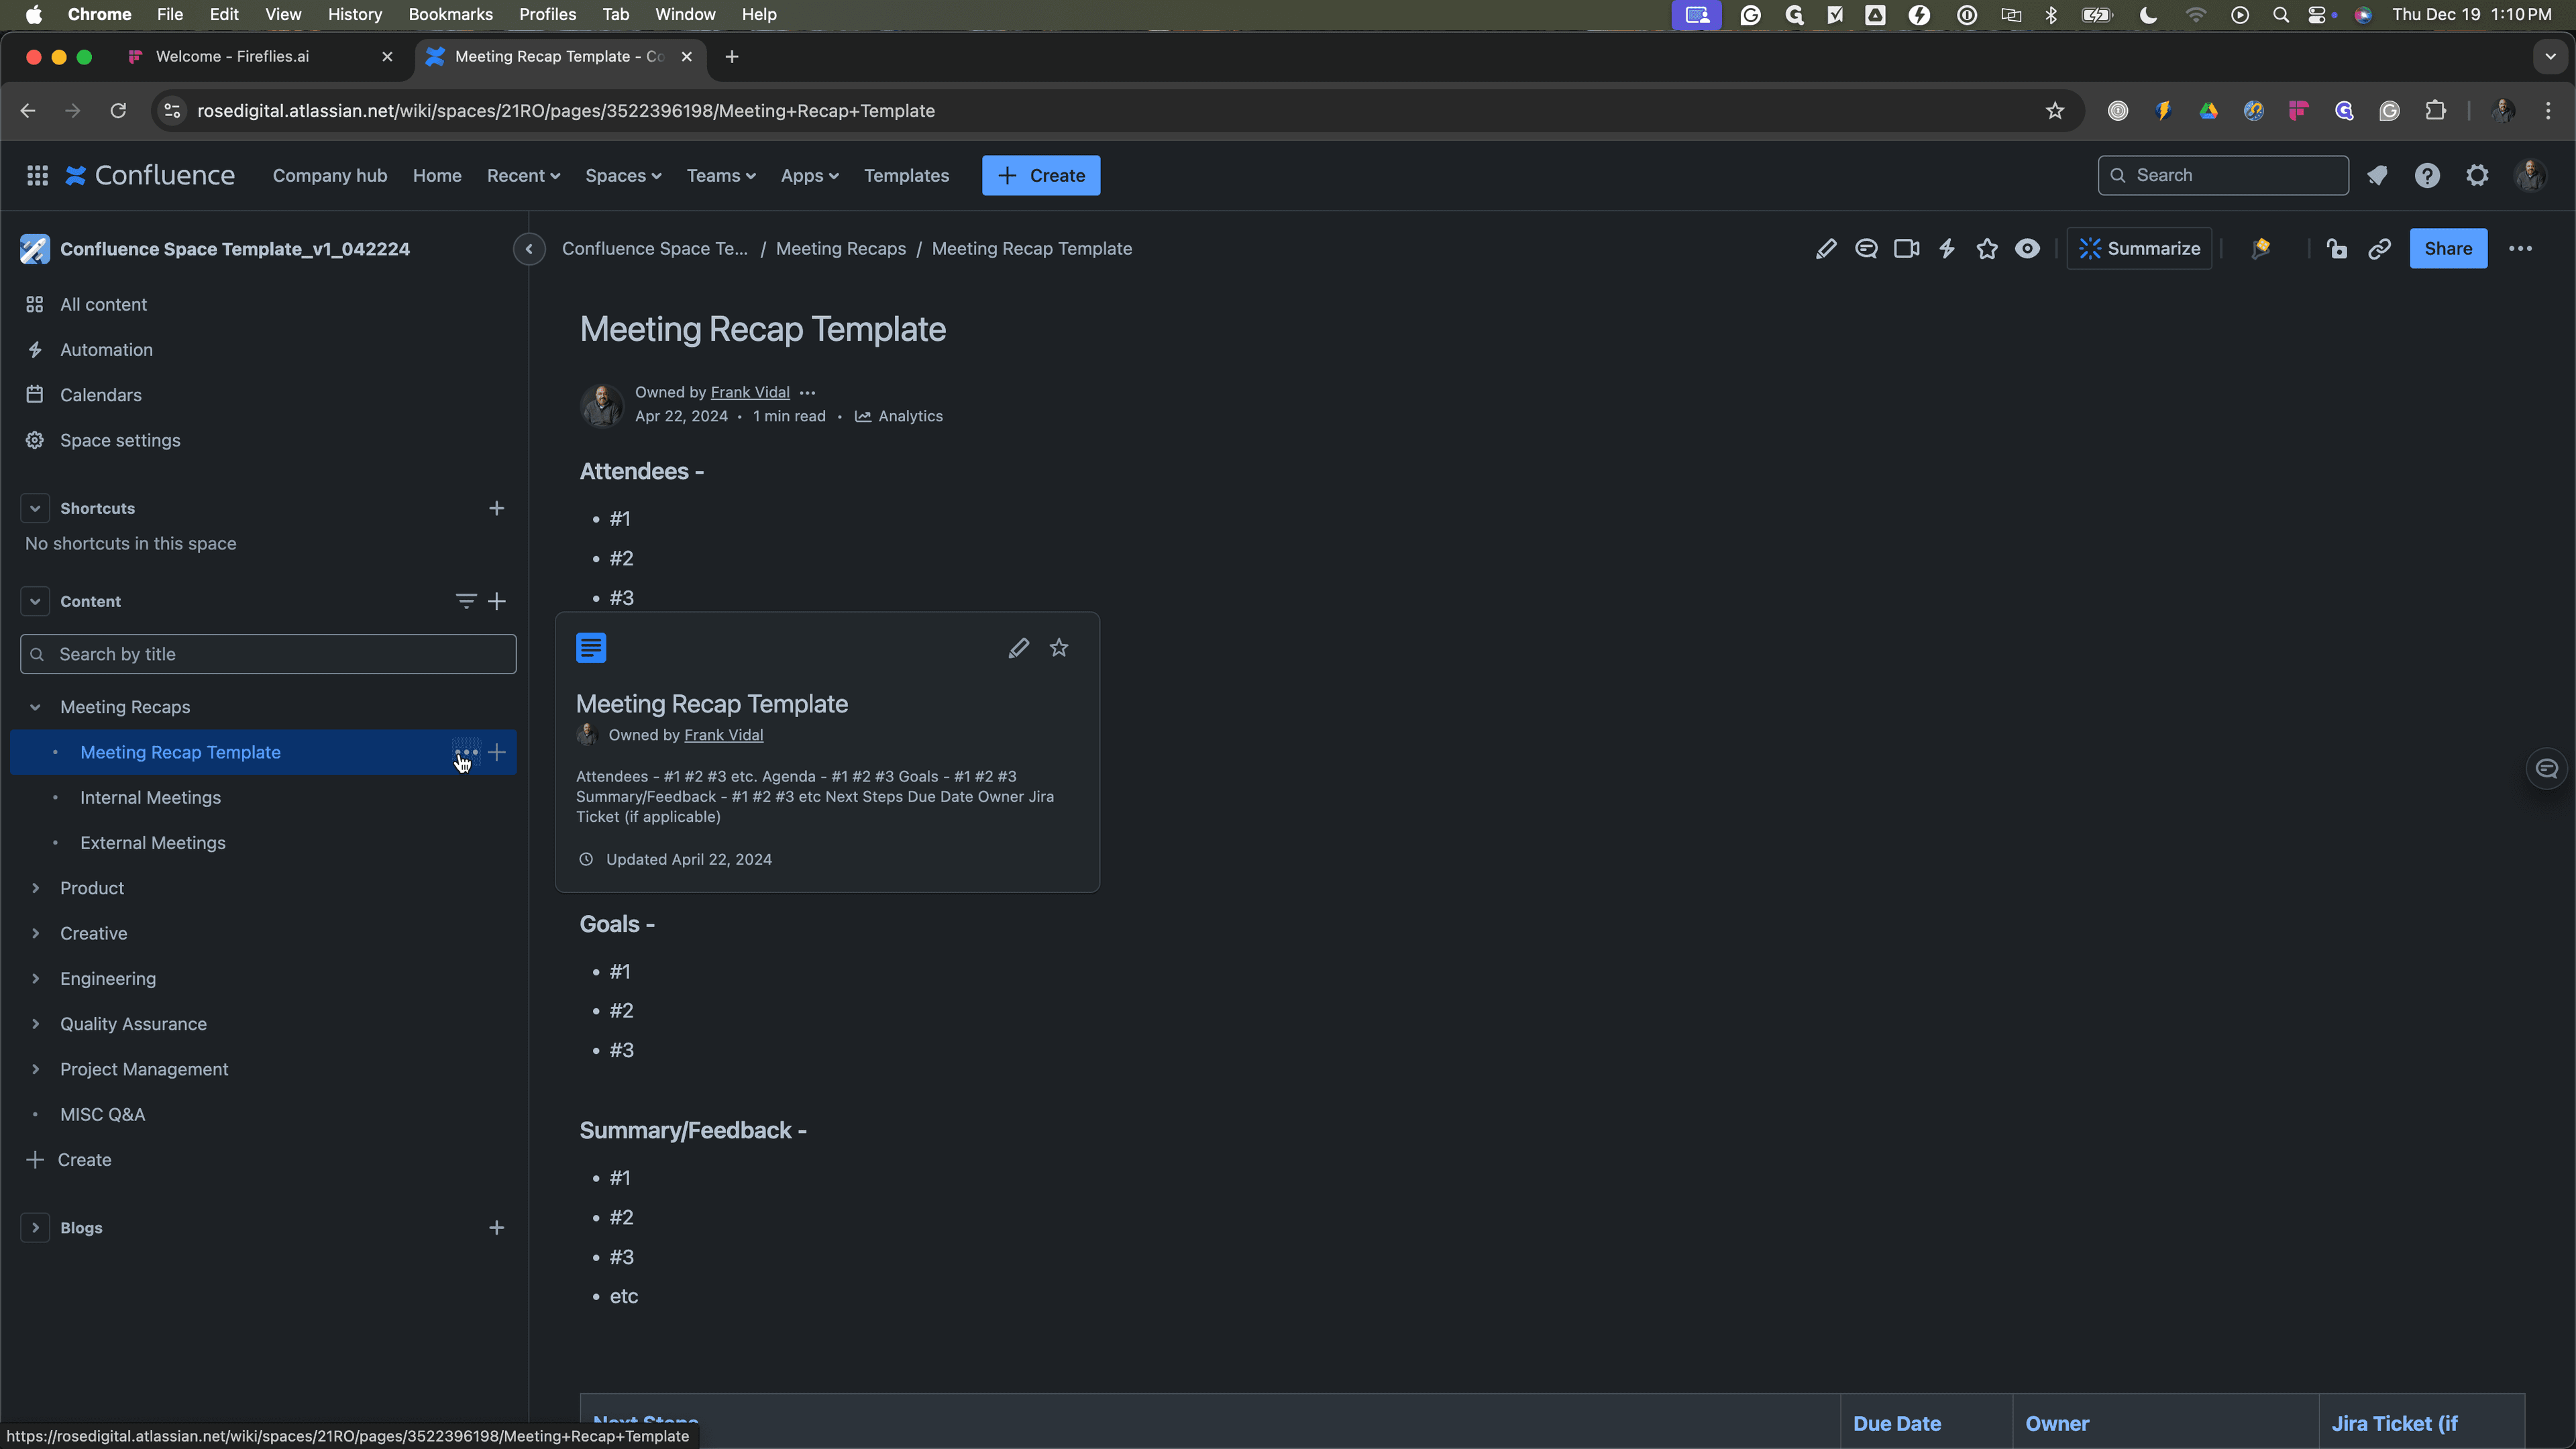Click the blue Share button
2576x1449 pixels.
point(2448,249)
